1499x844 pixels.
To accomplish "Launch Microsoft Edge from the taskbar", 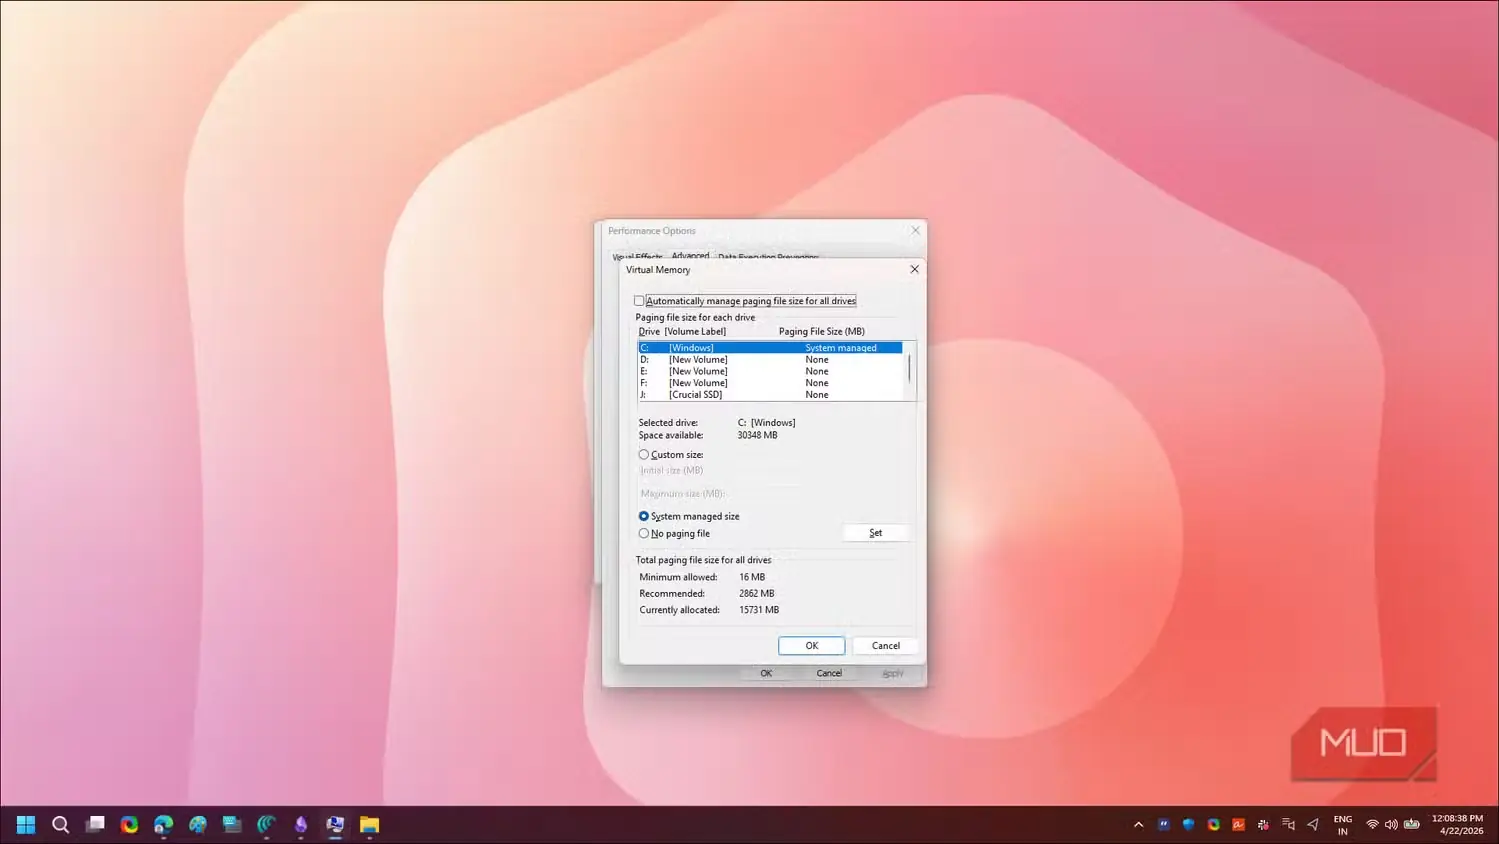I will [163, 824].
